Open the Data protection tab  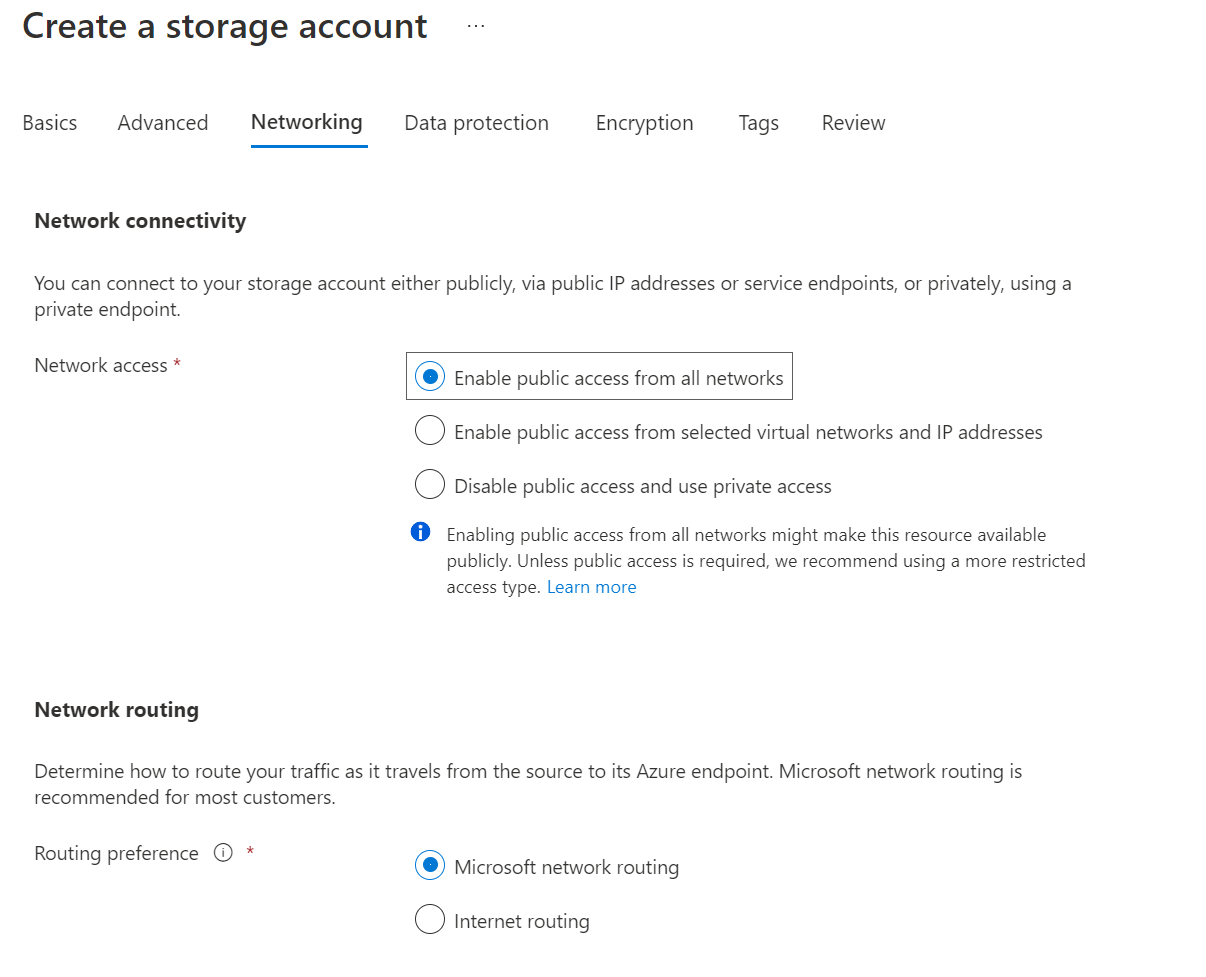[476, 123]
